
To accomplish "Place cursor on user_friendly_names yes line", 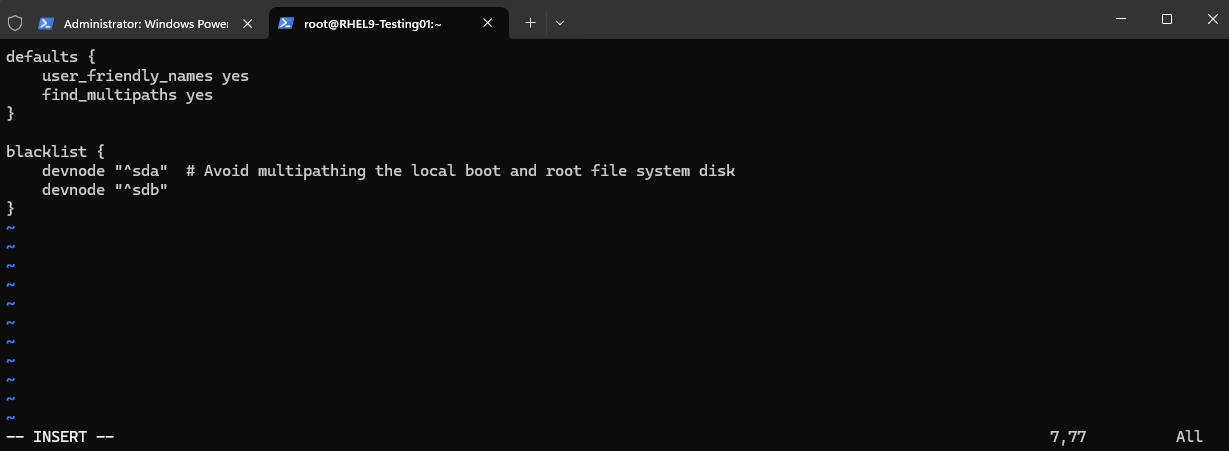I will tap(145, 76).
